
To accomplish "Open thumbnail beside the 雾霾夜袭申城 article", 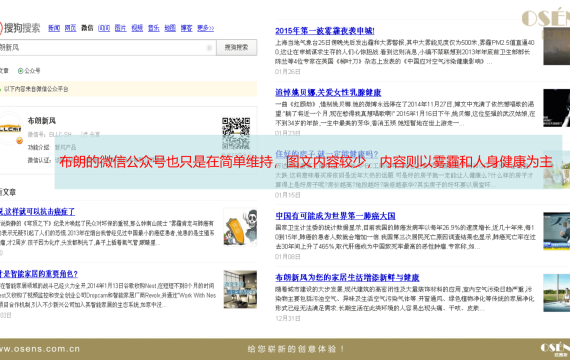I will pyautogui.click(x=557, y=46).
